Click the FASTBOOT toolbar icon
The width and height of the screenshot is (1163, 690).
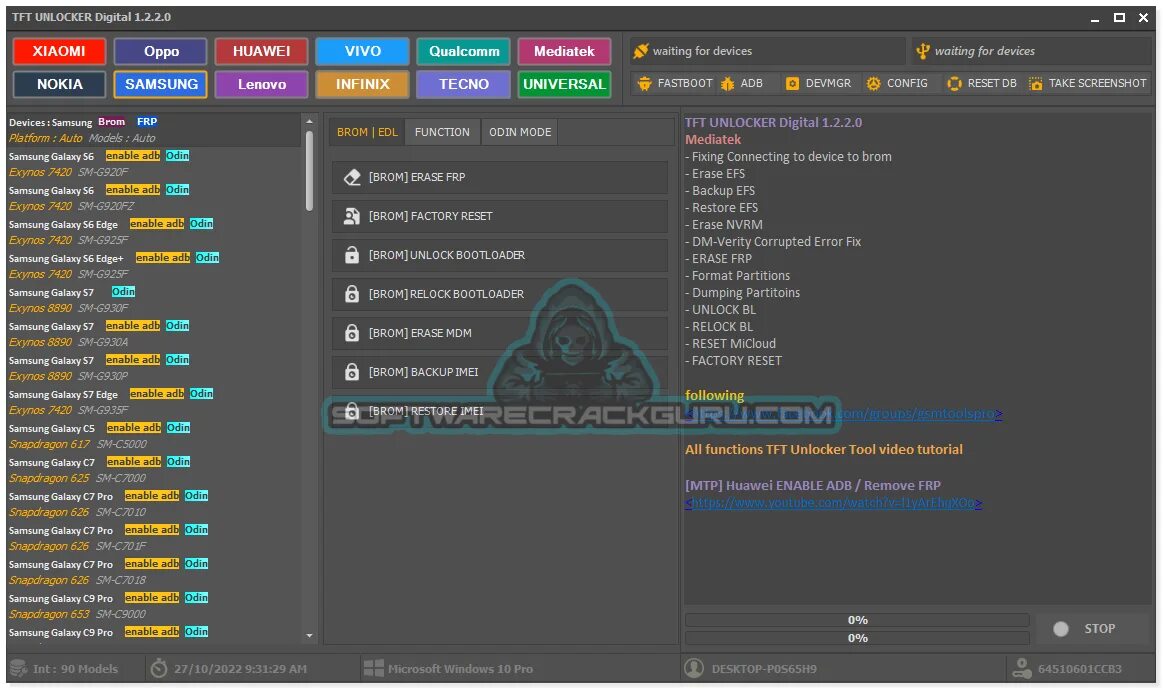(645, 83)
